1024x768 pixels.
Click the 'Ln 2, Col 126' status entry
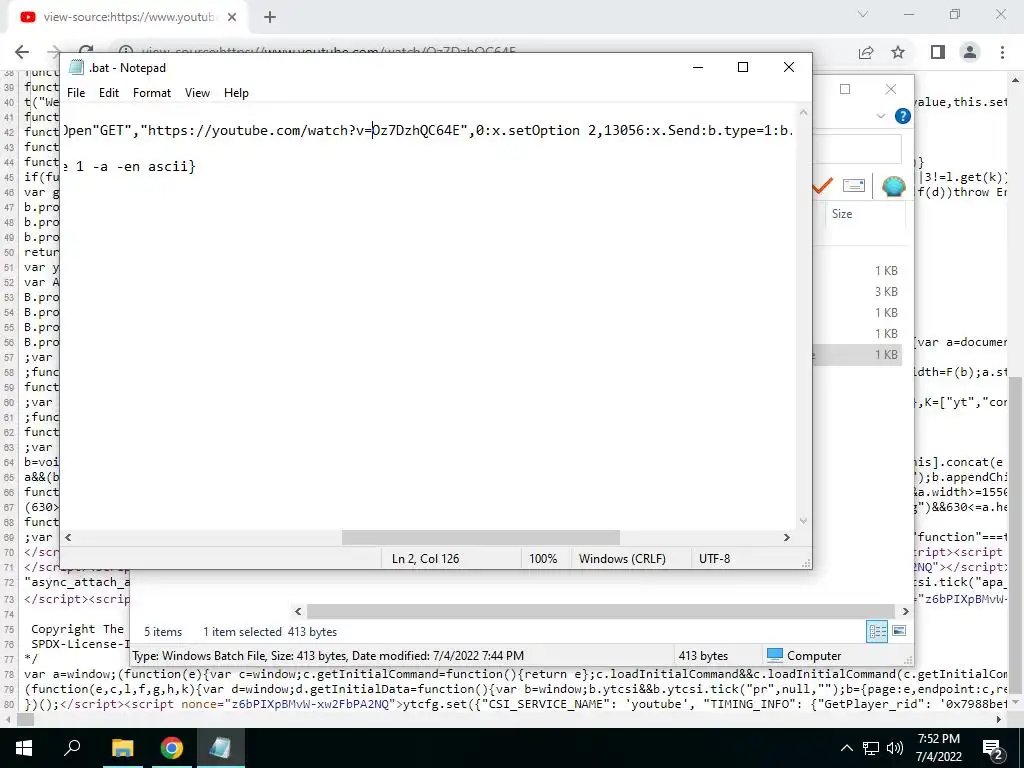point(425,559)
